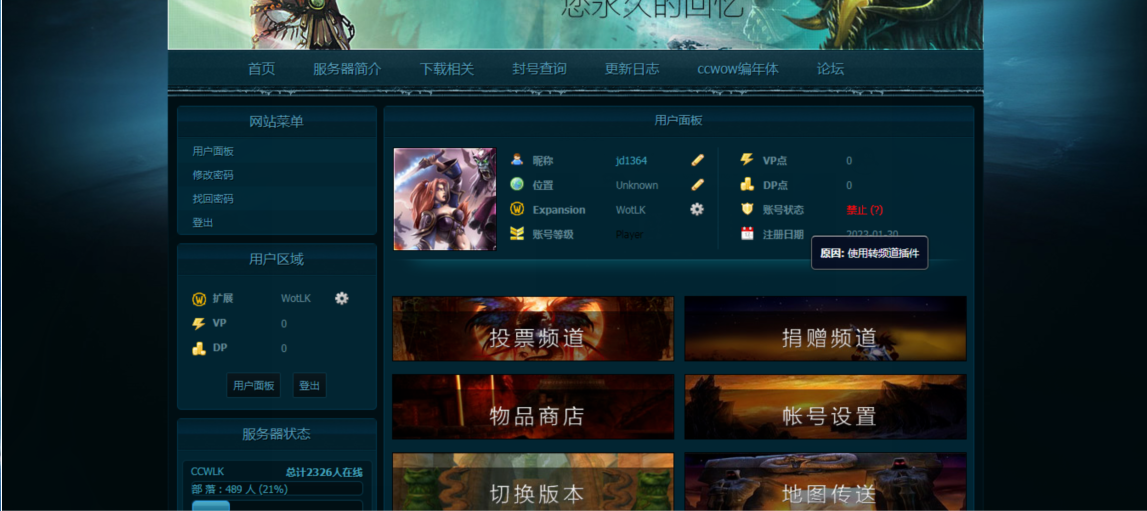The height and width of the screenshot is (511, 1147).
Task: Click the VP点 lightning icon in panel
Action: click(x=747, y=159)
